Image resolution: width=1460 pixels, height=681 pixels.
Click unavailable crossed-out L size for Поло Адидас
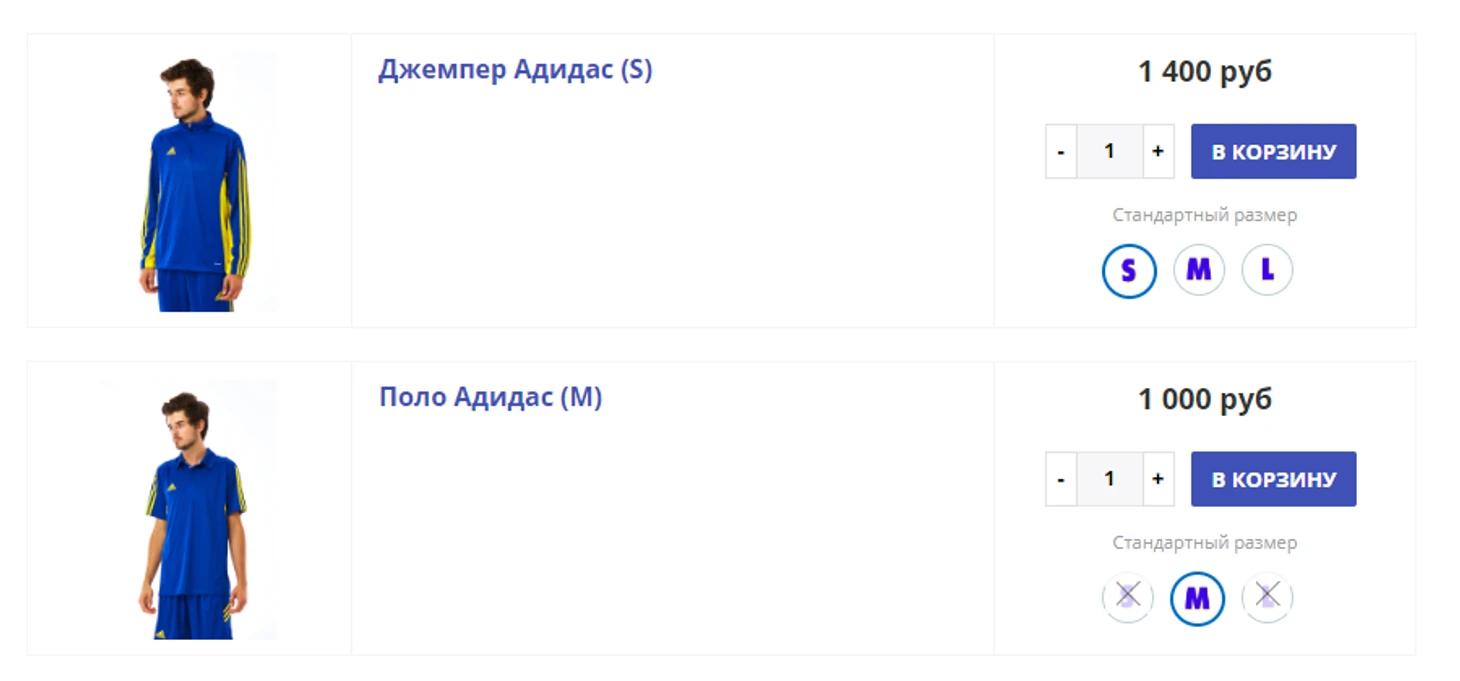pos(1267,597)
